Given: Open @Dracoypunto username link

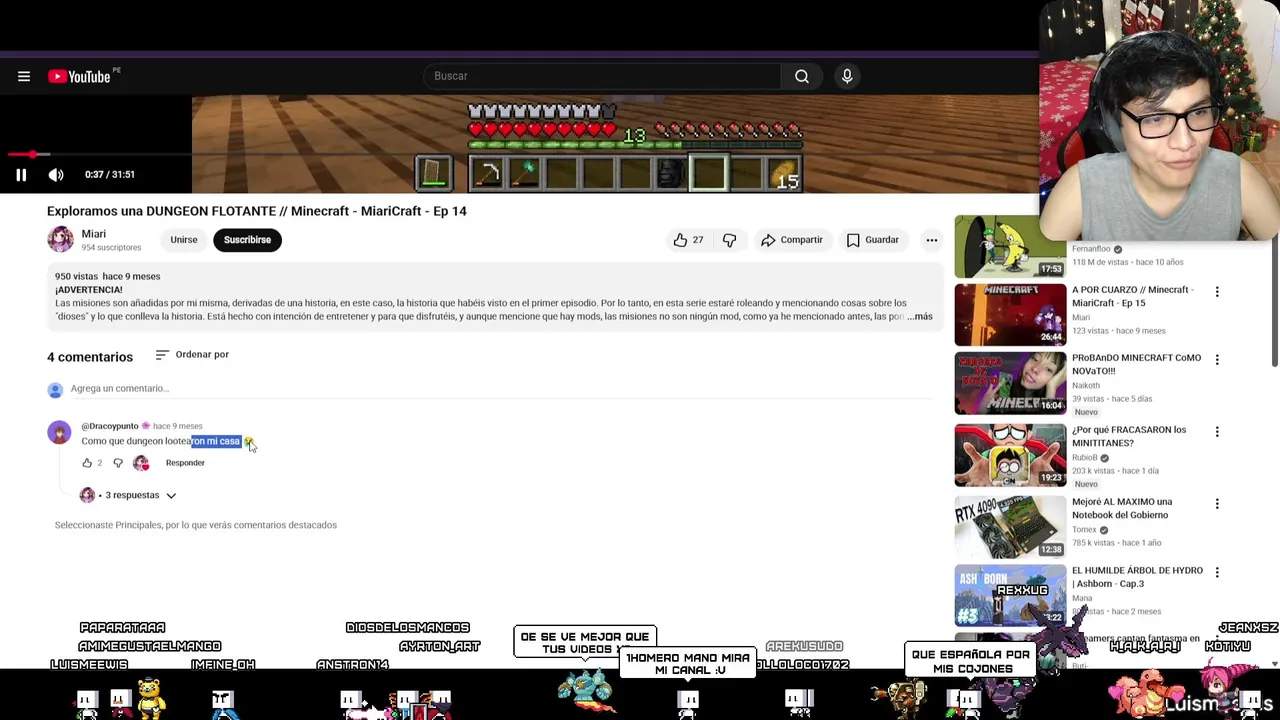Looking at the screenshot, I should coord(110,426).
